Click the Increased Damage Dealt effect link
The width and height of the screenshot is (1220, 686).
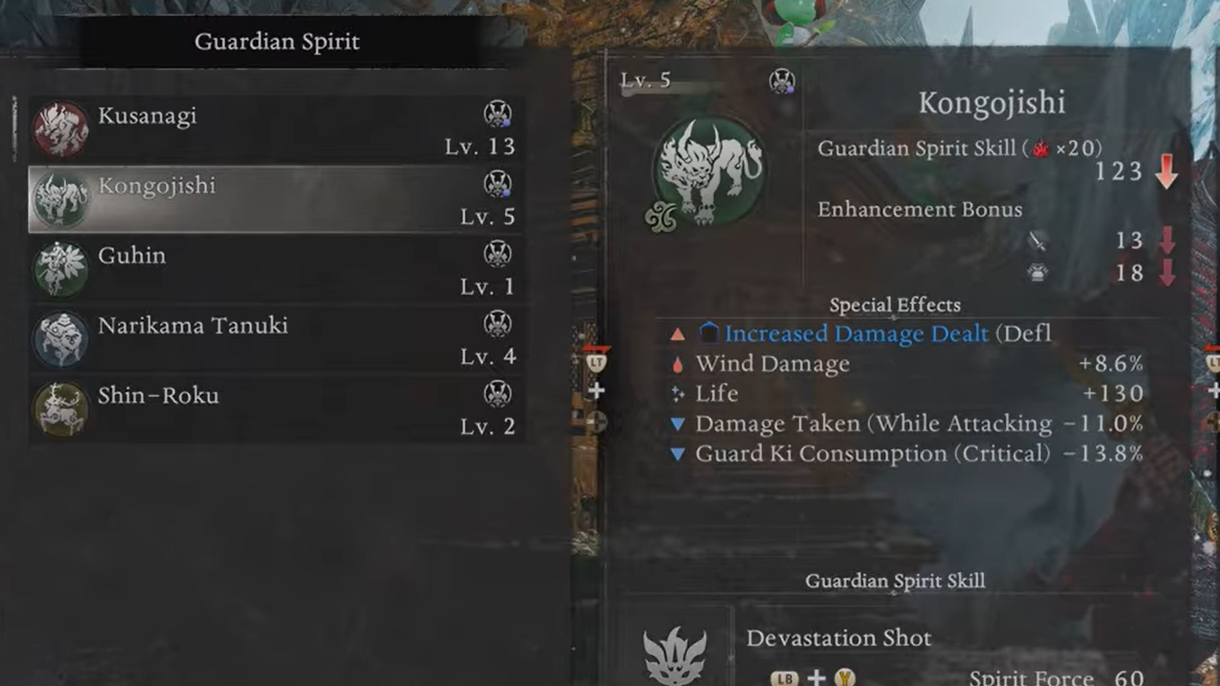pos(857,333)
